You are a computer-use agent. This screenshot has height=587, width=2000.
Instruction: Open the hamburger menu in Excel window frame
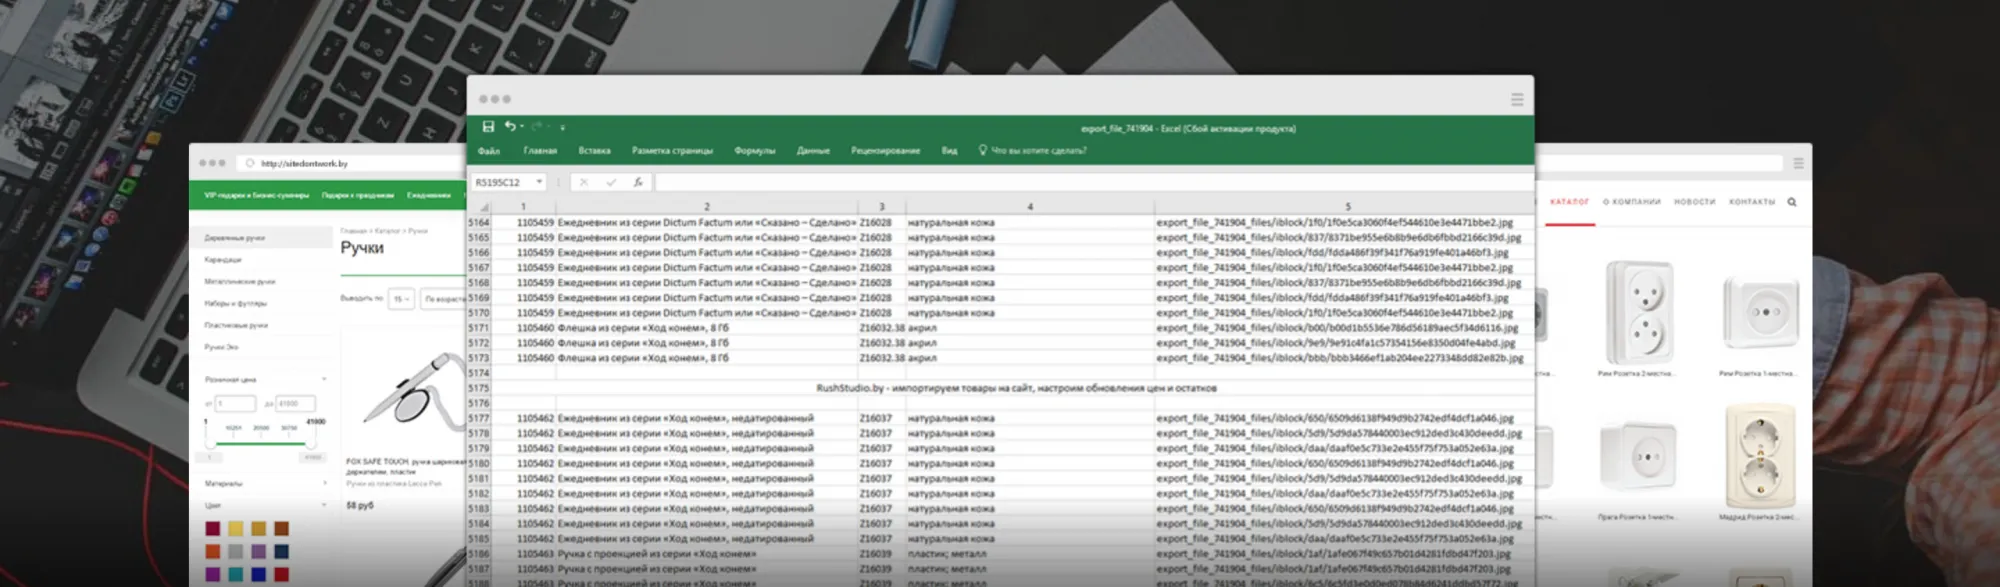1517,99
